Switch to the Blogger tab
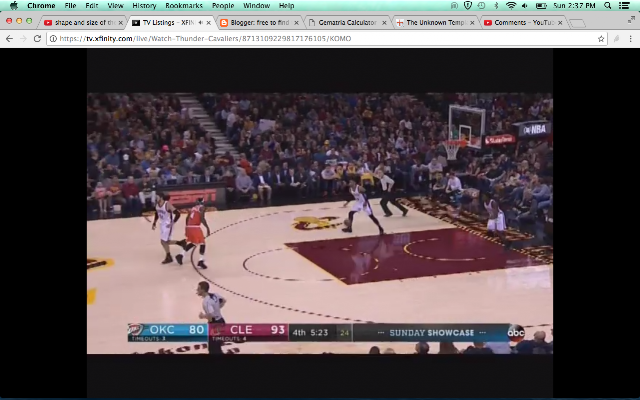The width and height of the screenshot is (640, 400). tap(260, 22)
